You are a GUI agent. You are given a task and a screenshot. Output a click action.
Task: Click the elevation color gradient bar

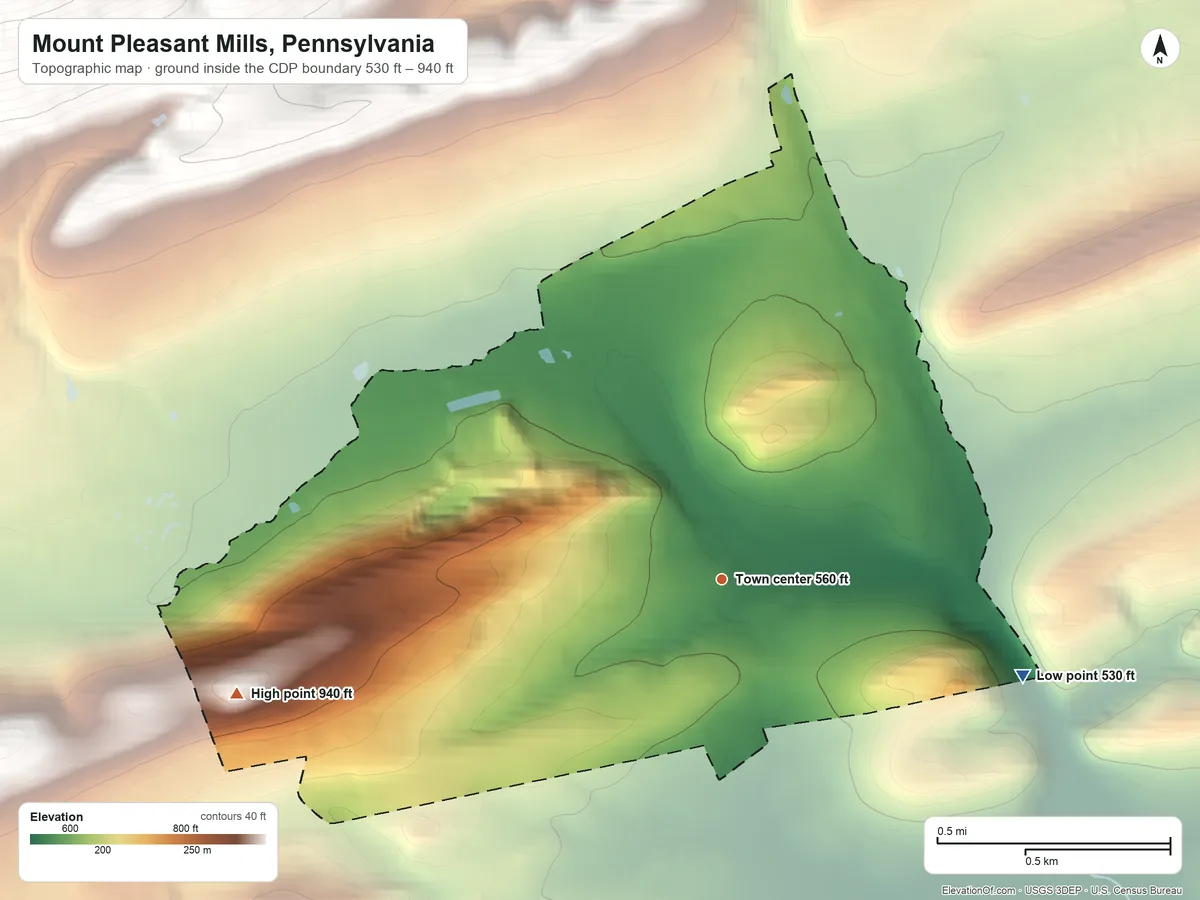[148, 839]
